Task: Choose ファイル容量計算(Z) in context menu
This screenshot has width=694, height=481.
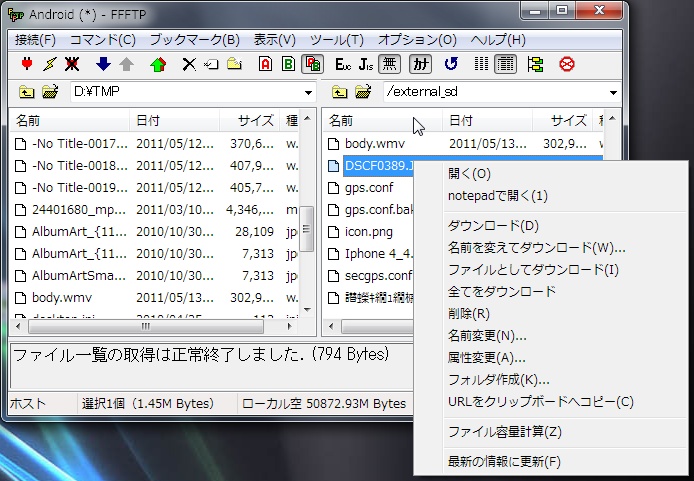Action: coord(550,431)
